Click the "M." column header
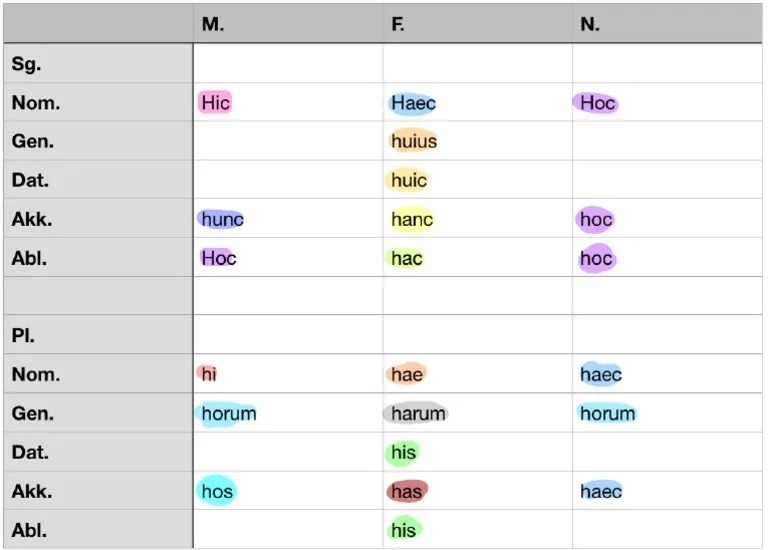The image size is (768, 550). [213, 25]
